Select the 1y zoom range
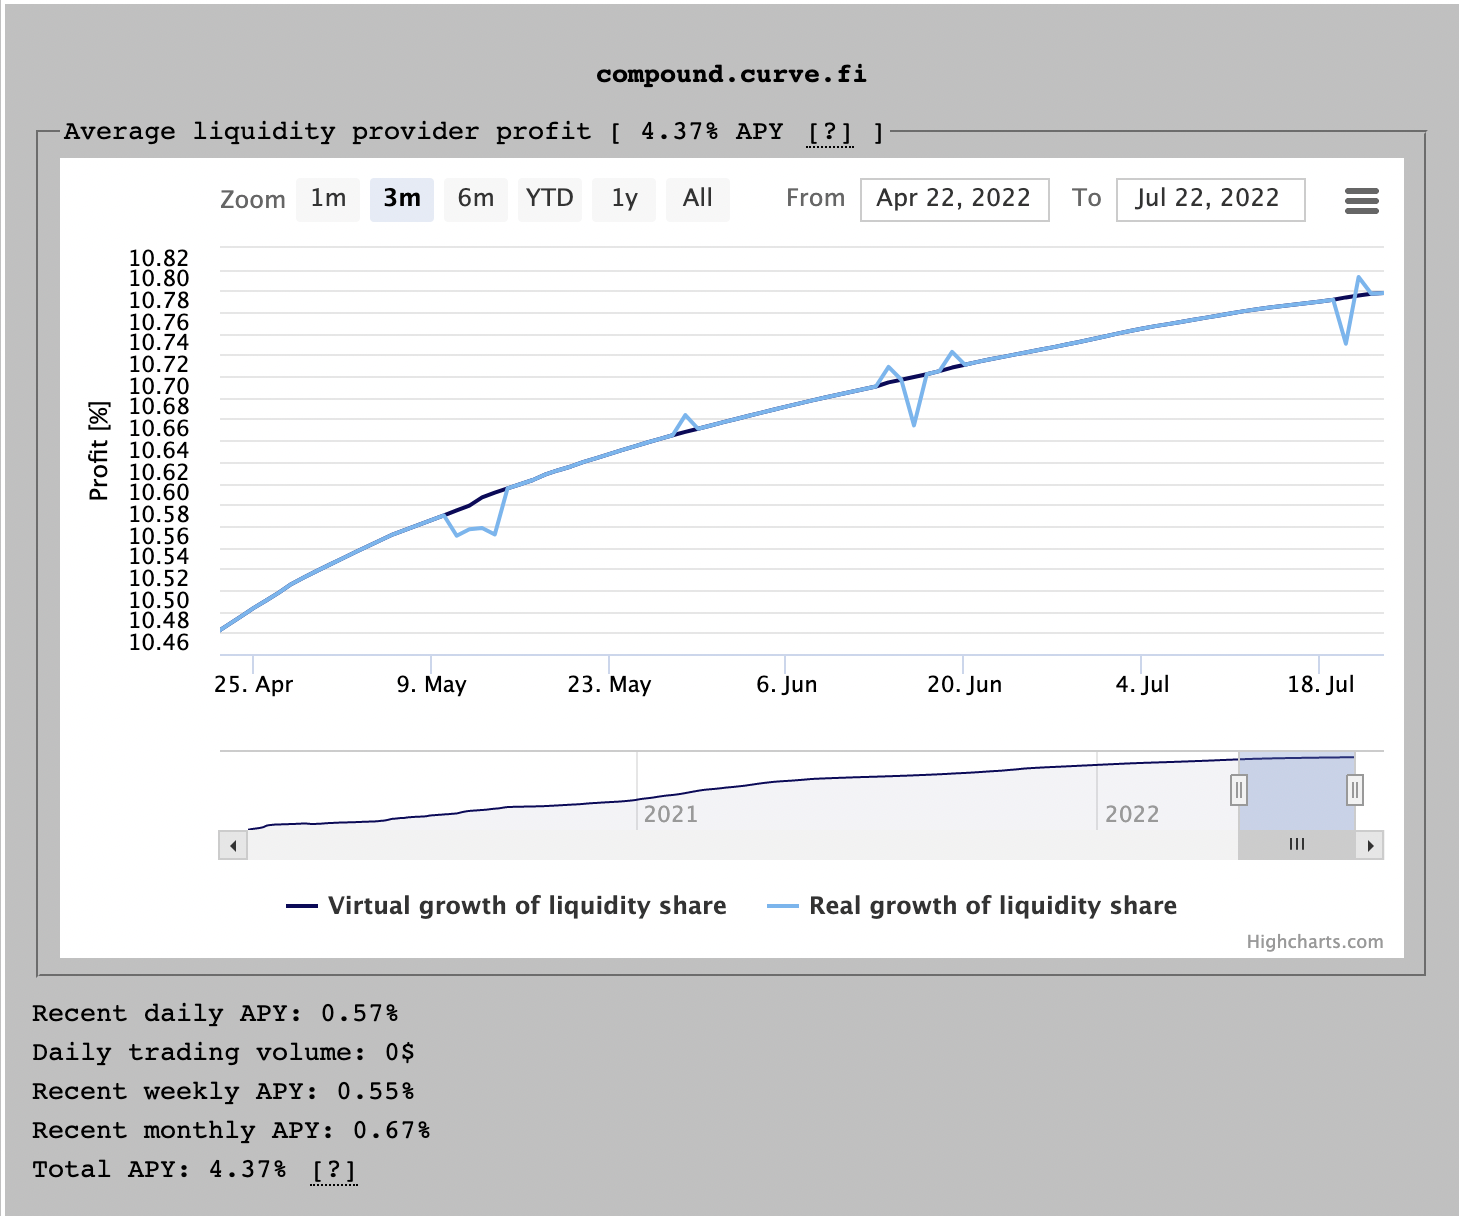 click(624, 199)
